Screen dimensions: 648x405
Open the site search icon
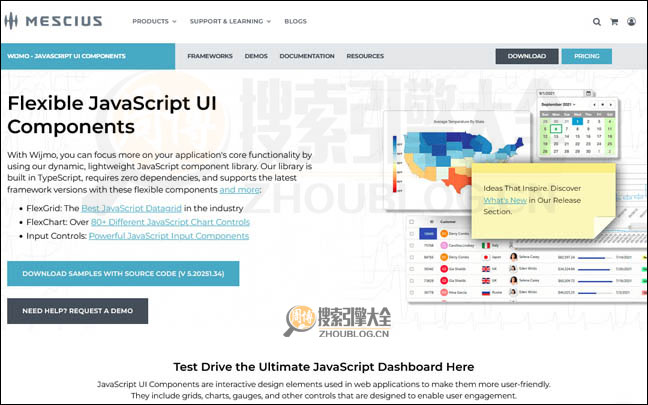pyautogui.click(x=596, y=21)
